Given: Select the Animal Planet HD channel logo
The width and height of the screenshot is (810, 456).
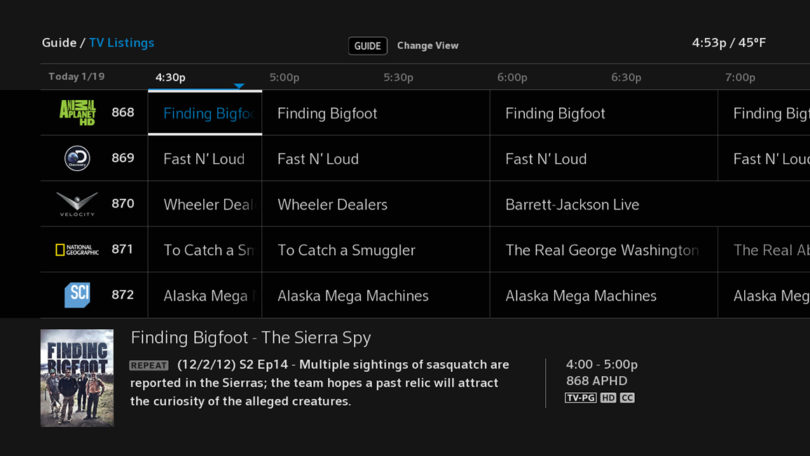Looking at the screenshot, I should [x=77, y=113].
